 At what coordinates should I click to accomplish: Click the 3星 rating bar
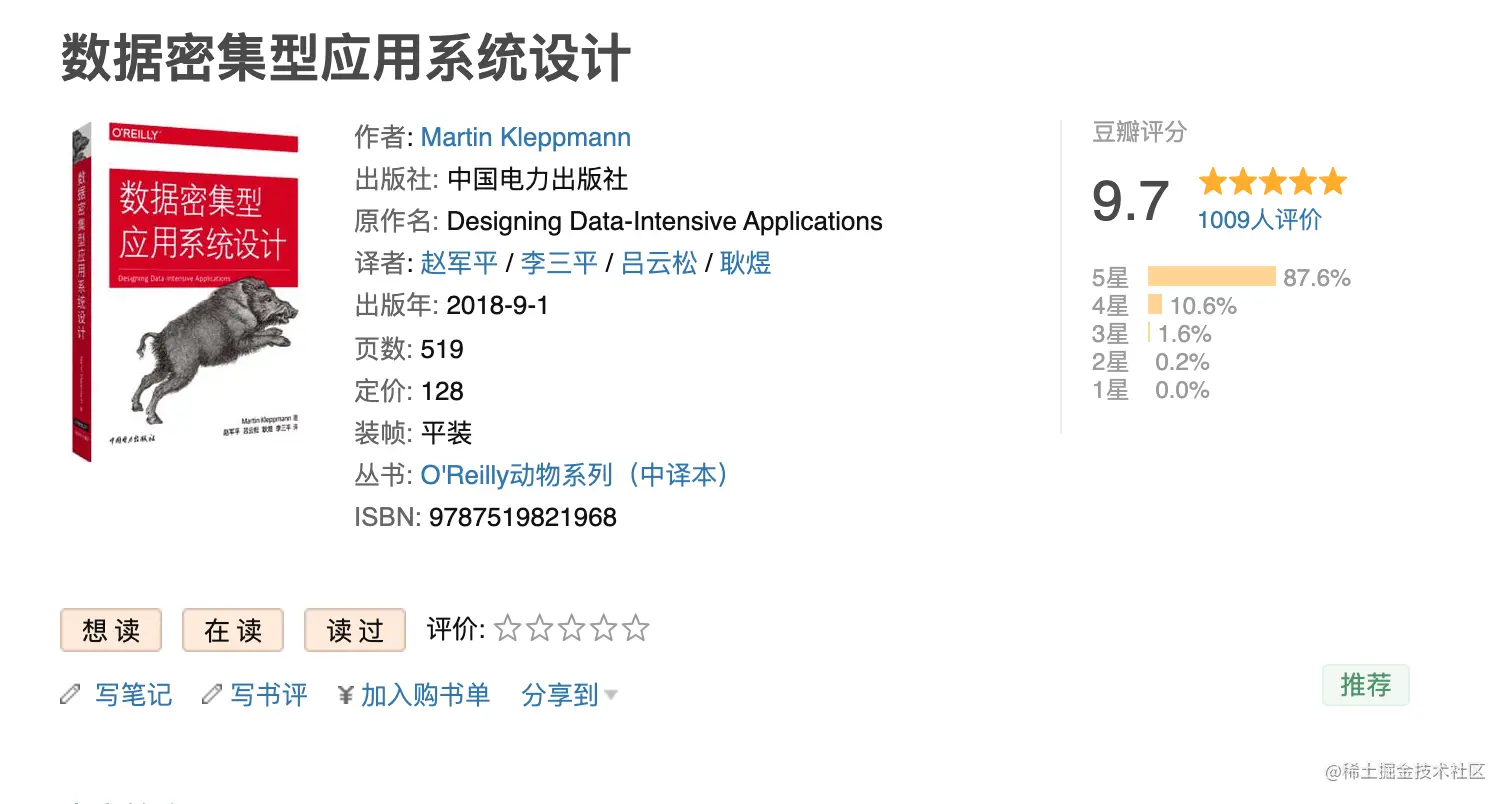1149,333
